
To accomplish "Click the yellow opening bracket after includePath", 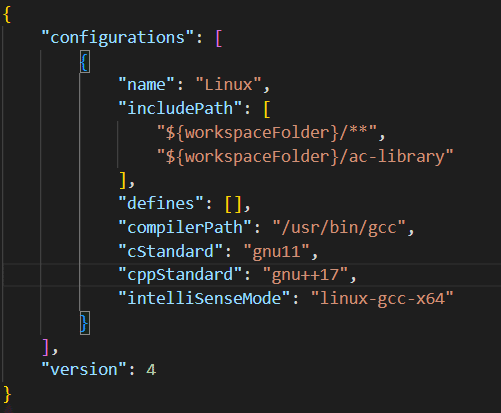I will tap(267, 109).
